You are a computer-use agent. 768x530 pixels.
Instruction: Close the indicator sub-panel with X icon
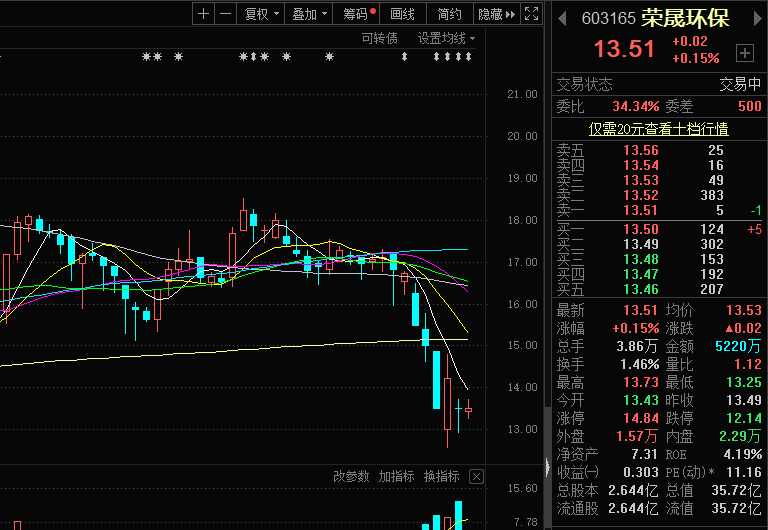476,476
